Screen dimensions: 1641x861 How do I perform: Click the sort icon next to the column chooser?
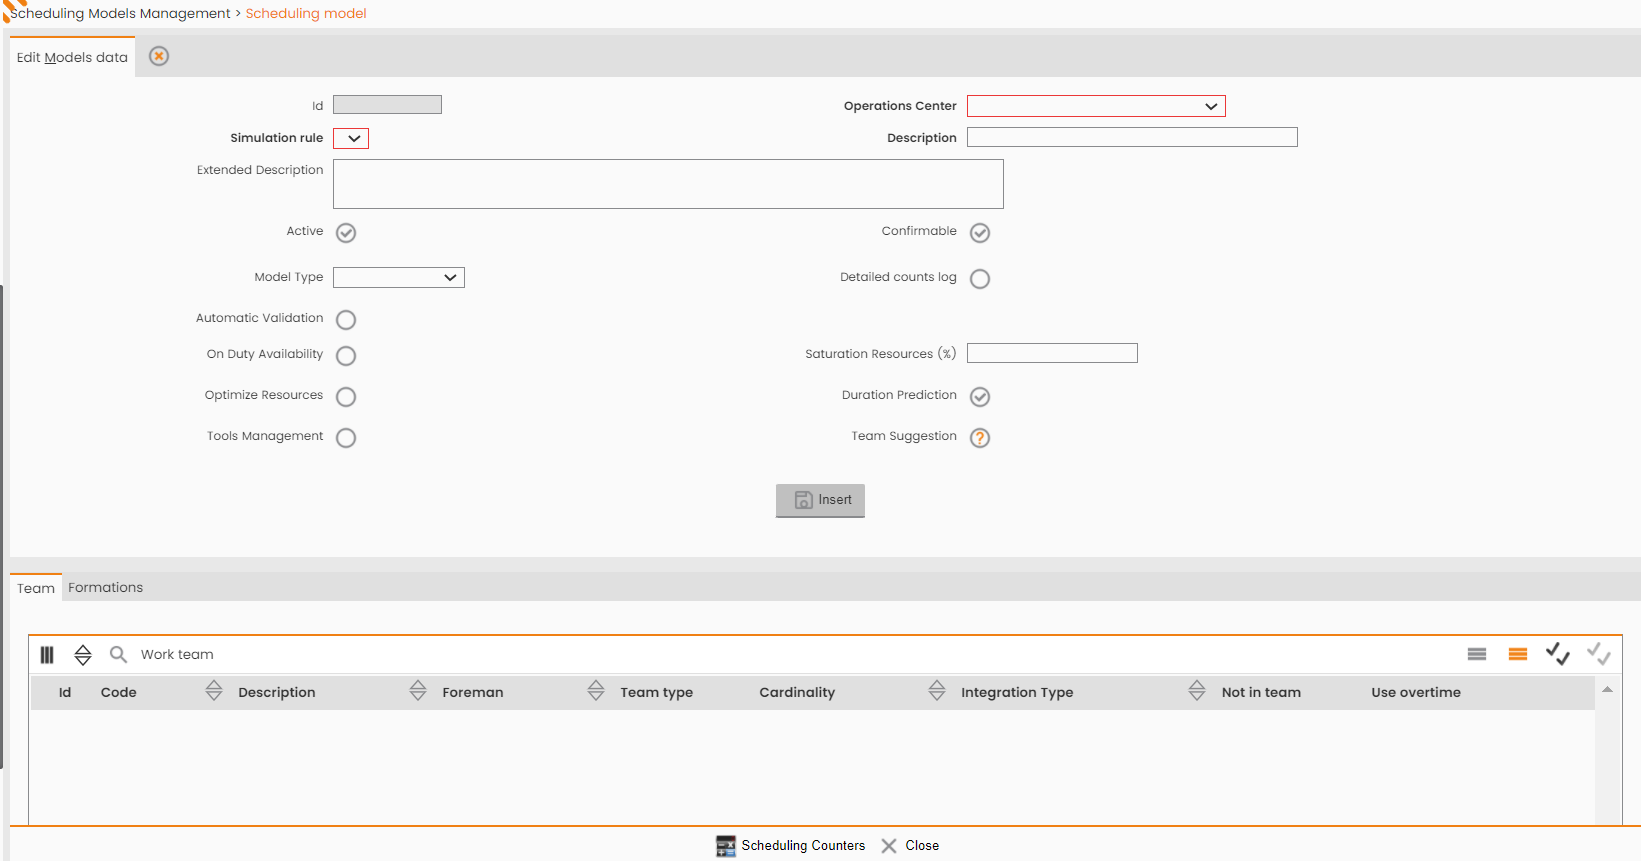83,655
